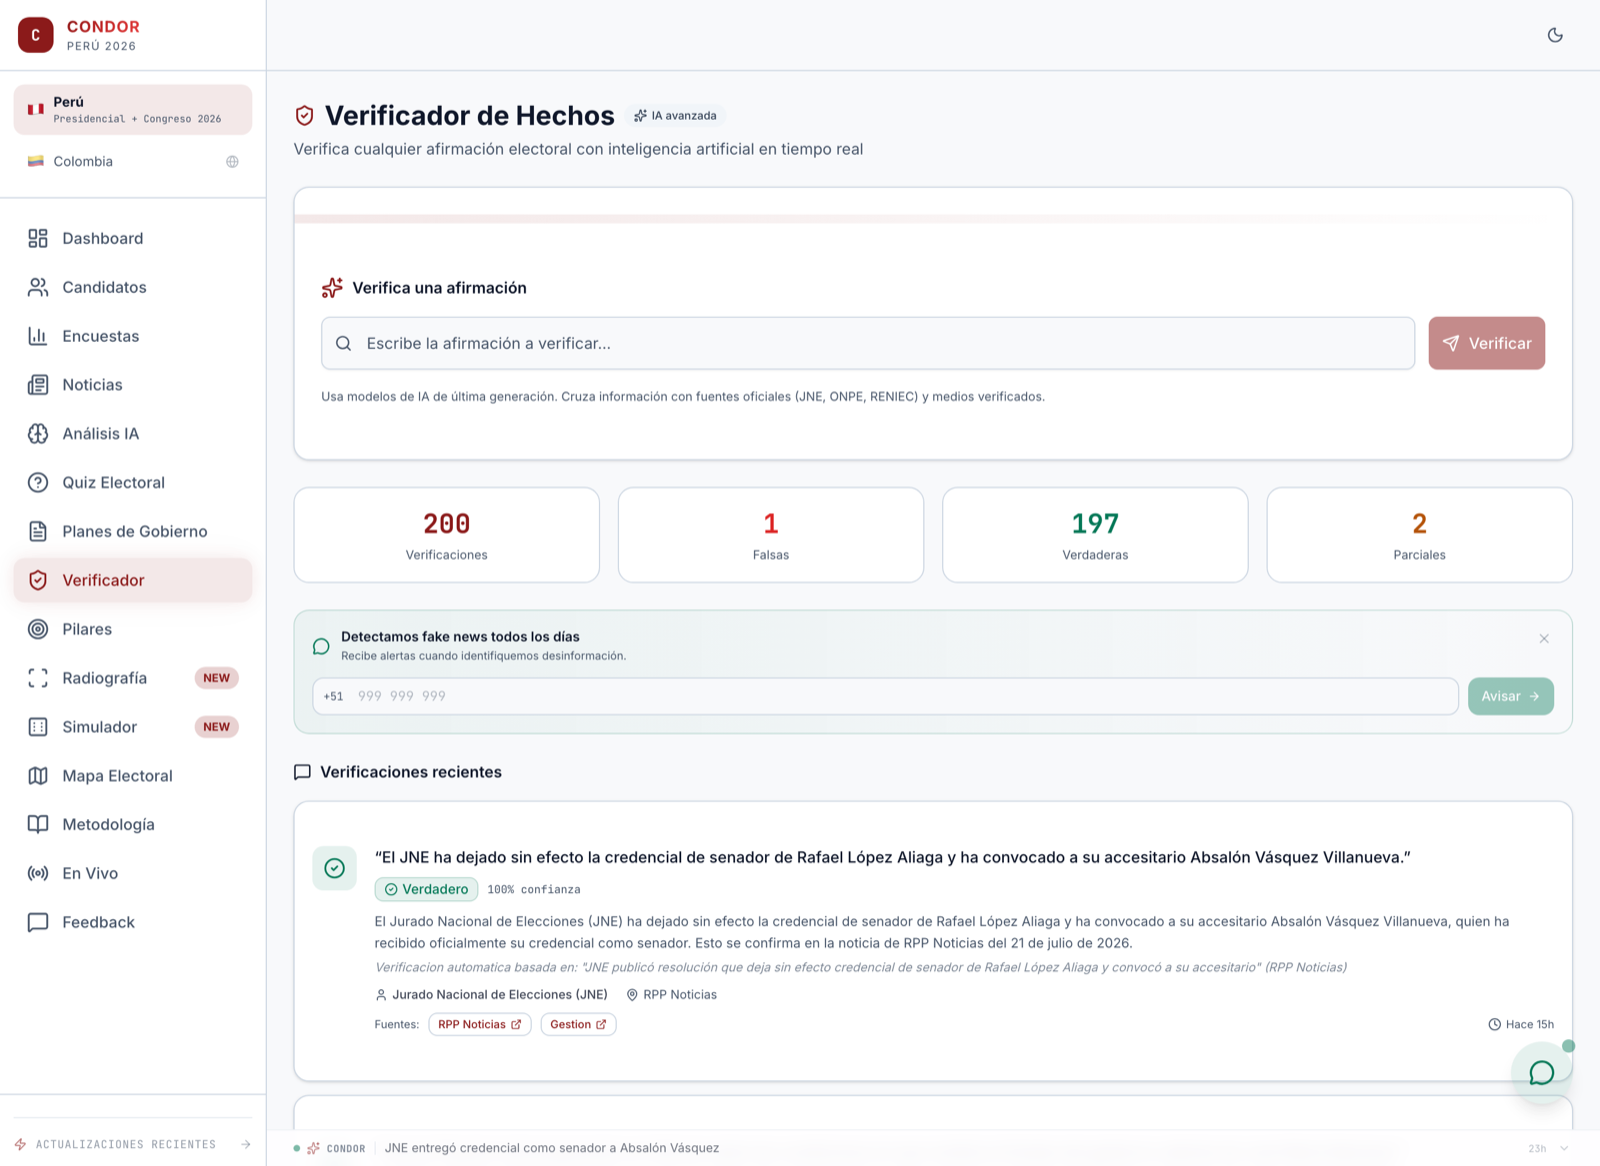1600x1166 pixels.
Task: Open Planes de Gobierno menu item
Action: [133, 532]
